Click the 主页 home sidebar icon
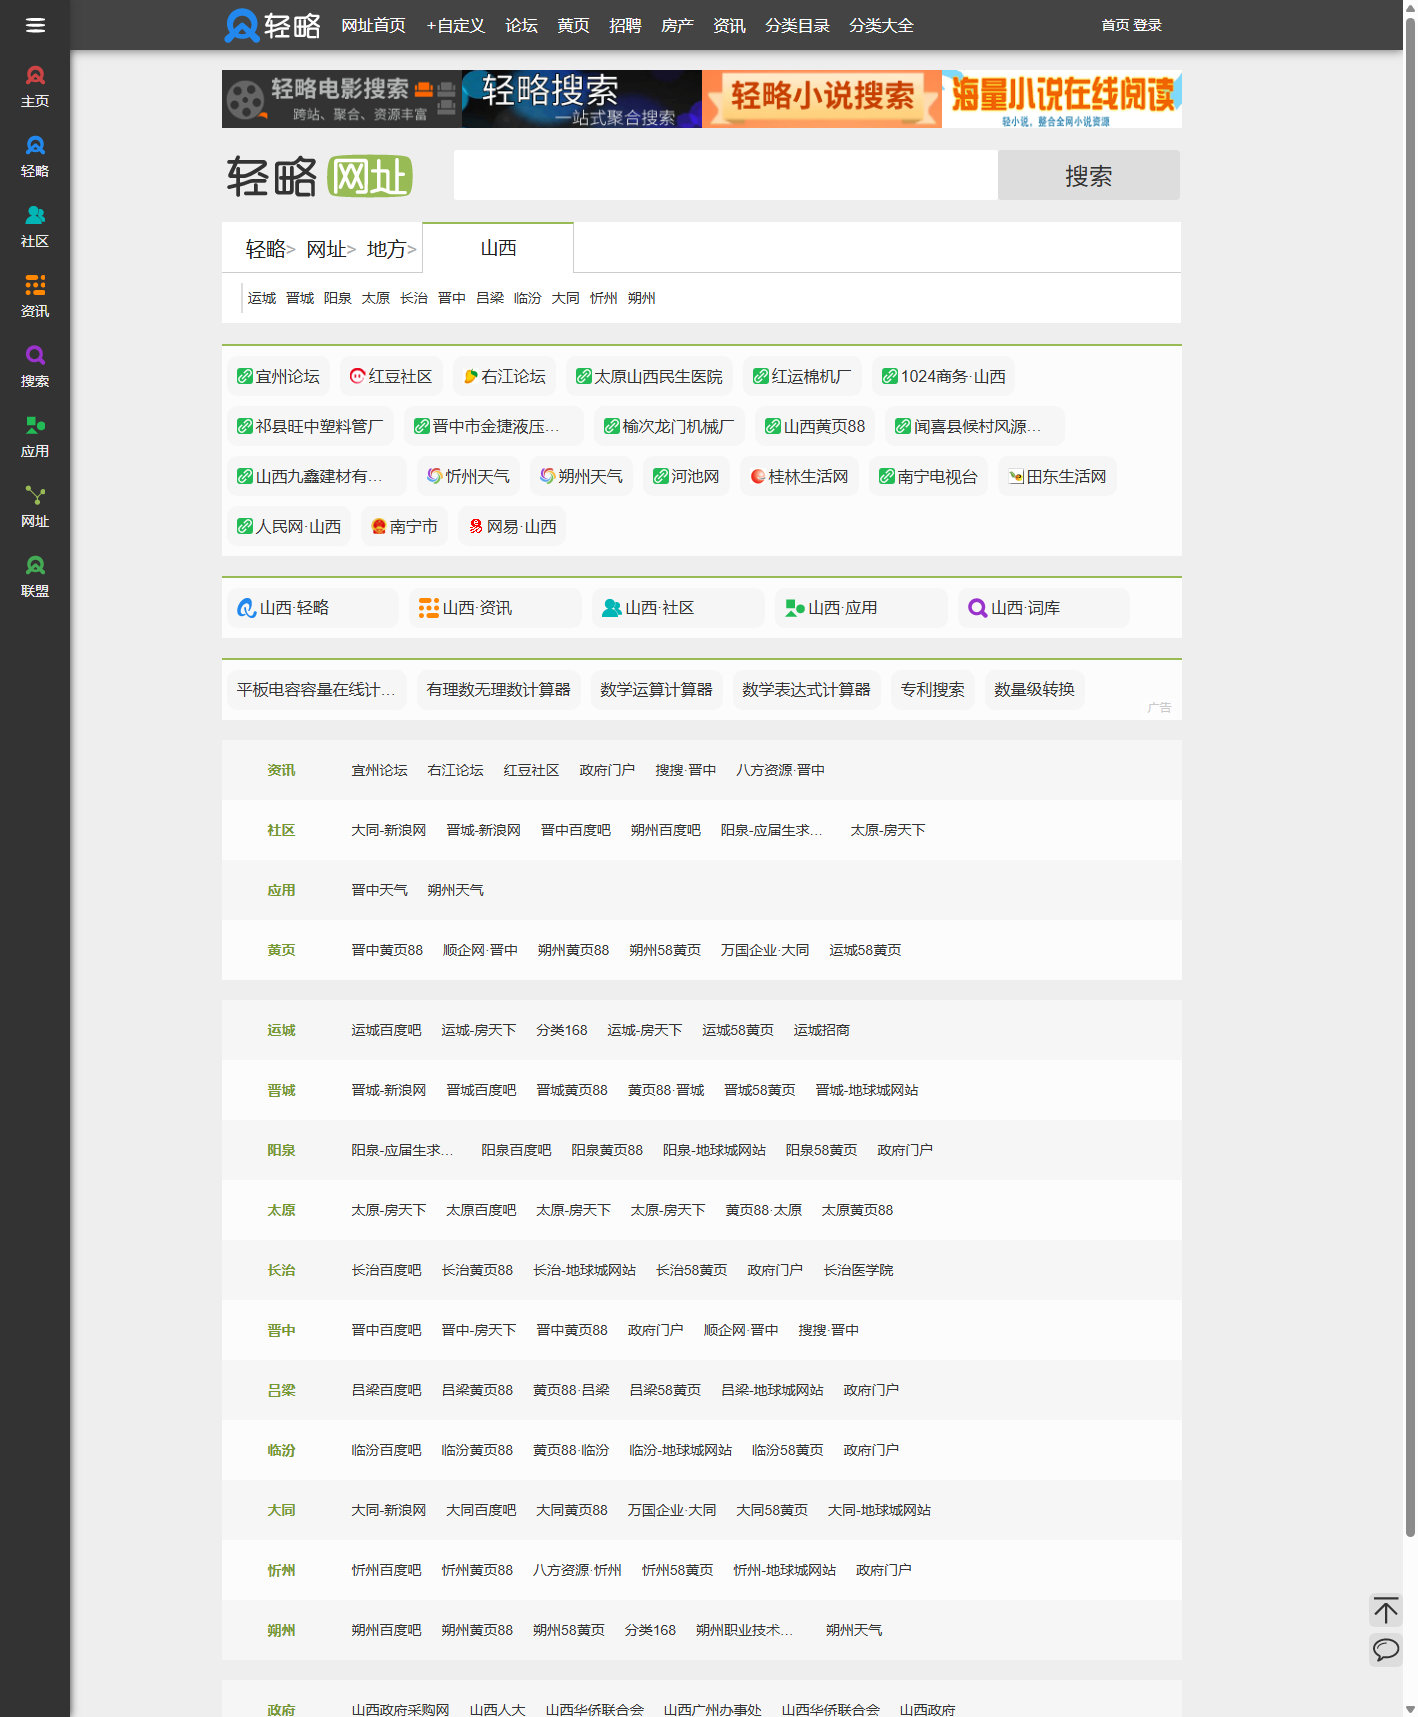The height and width of the screenshot is (1717, 1418). (35, 86)
